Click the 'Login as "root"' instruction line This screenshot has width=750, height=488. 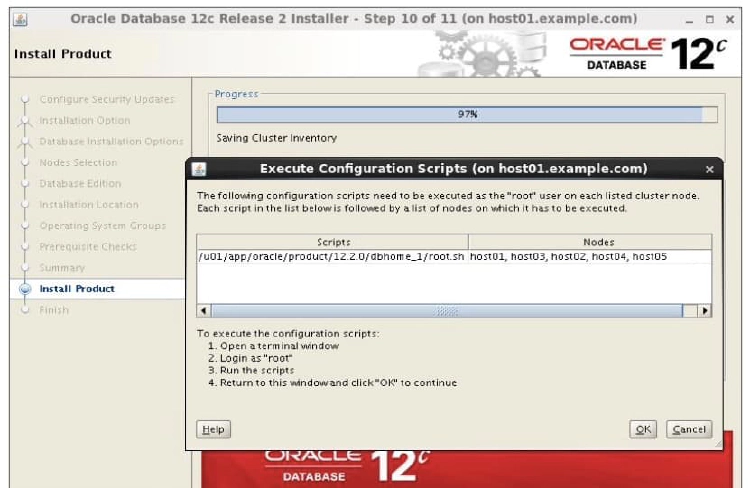[251, 358]
